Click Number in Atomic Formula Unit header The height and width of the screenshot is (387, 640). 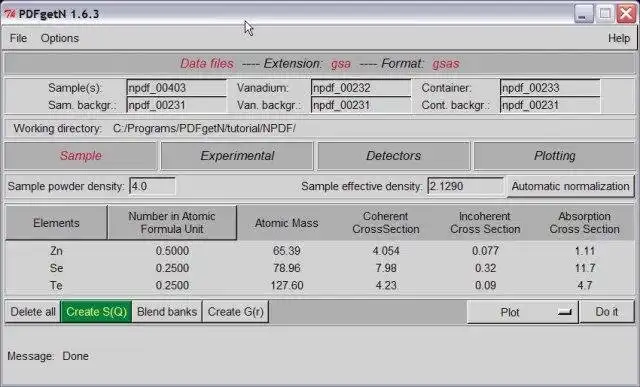click(x=172, y=223)
